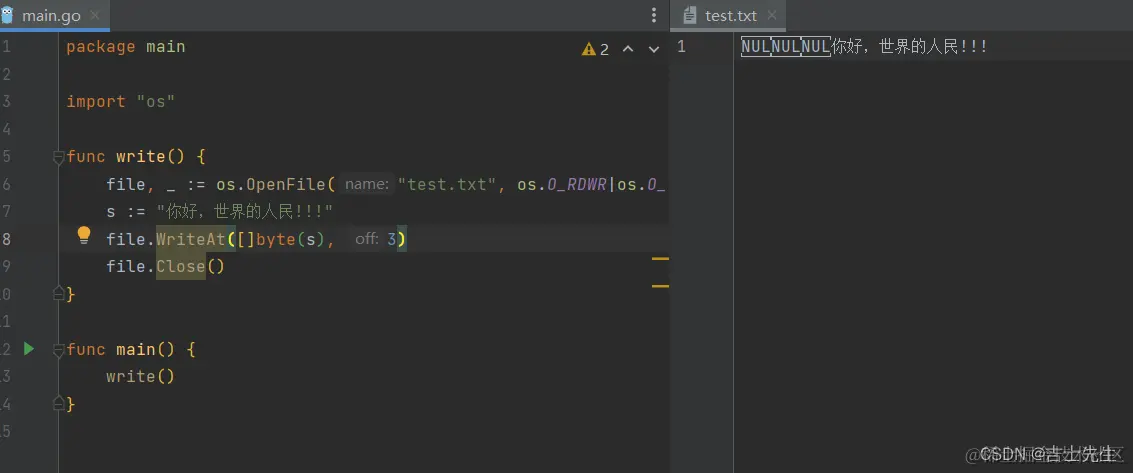Run main function with green gutter arrow
This screenshot has width=1133, height=473.
point(28,349)
